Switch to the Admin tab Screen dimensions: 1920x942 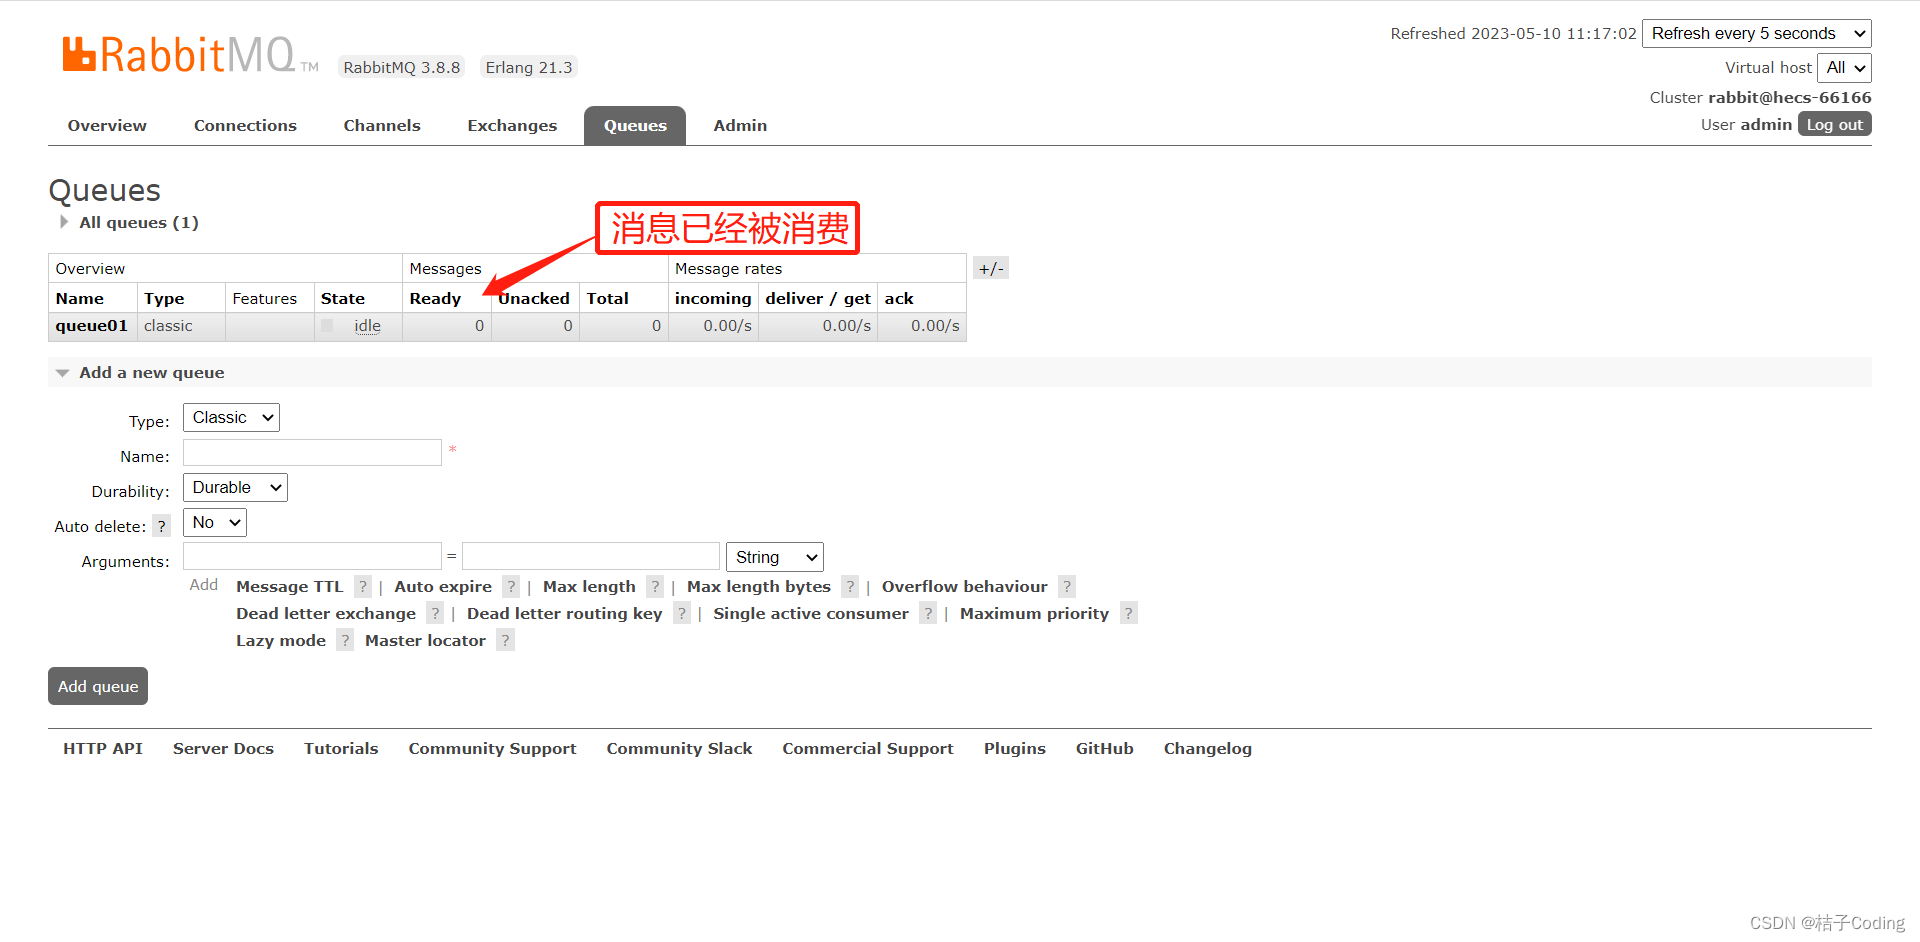tap(740, 125)
